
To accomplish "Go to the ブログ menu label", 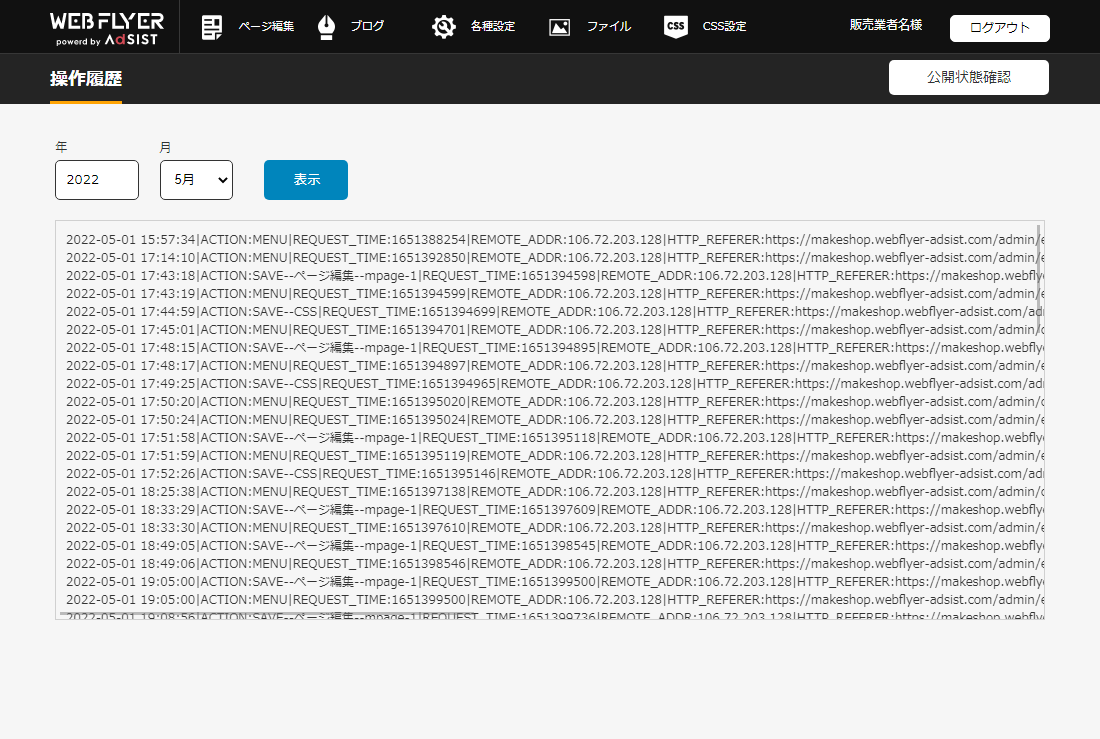I will [367, 27].
